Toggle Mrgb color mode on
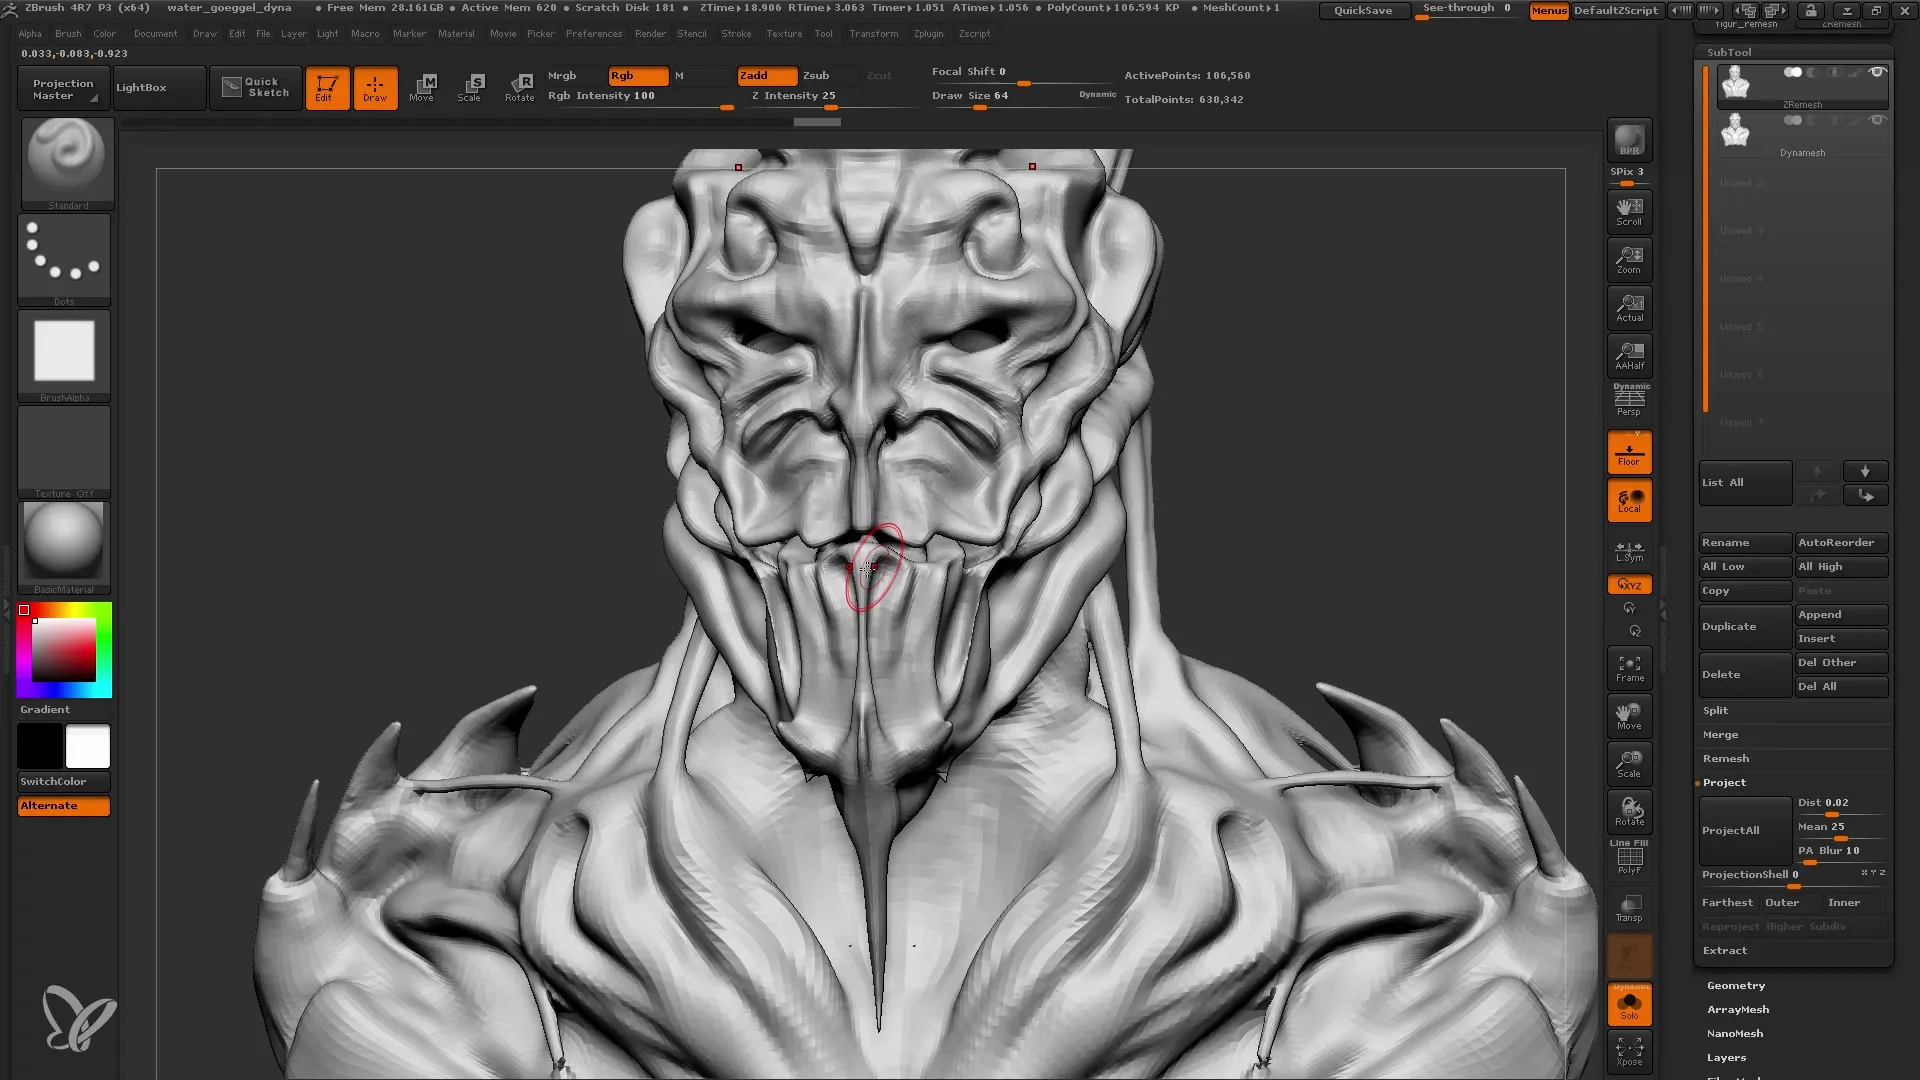 564,75
